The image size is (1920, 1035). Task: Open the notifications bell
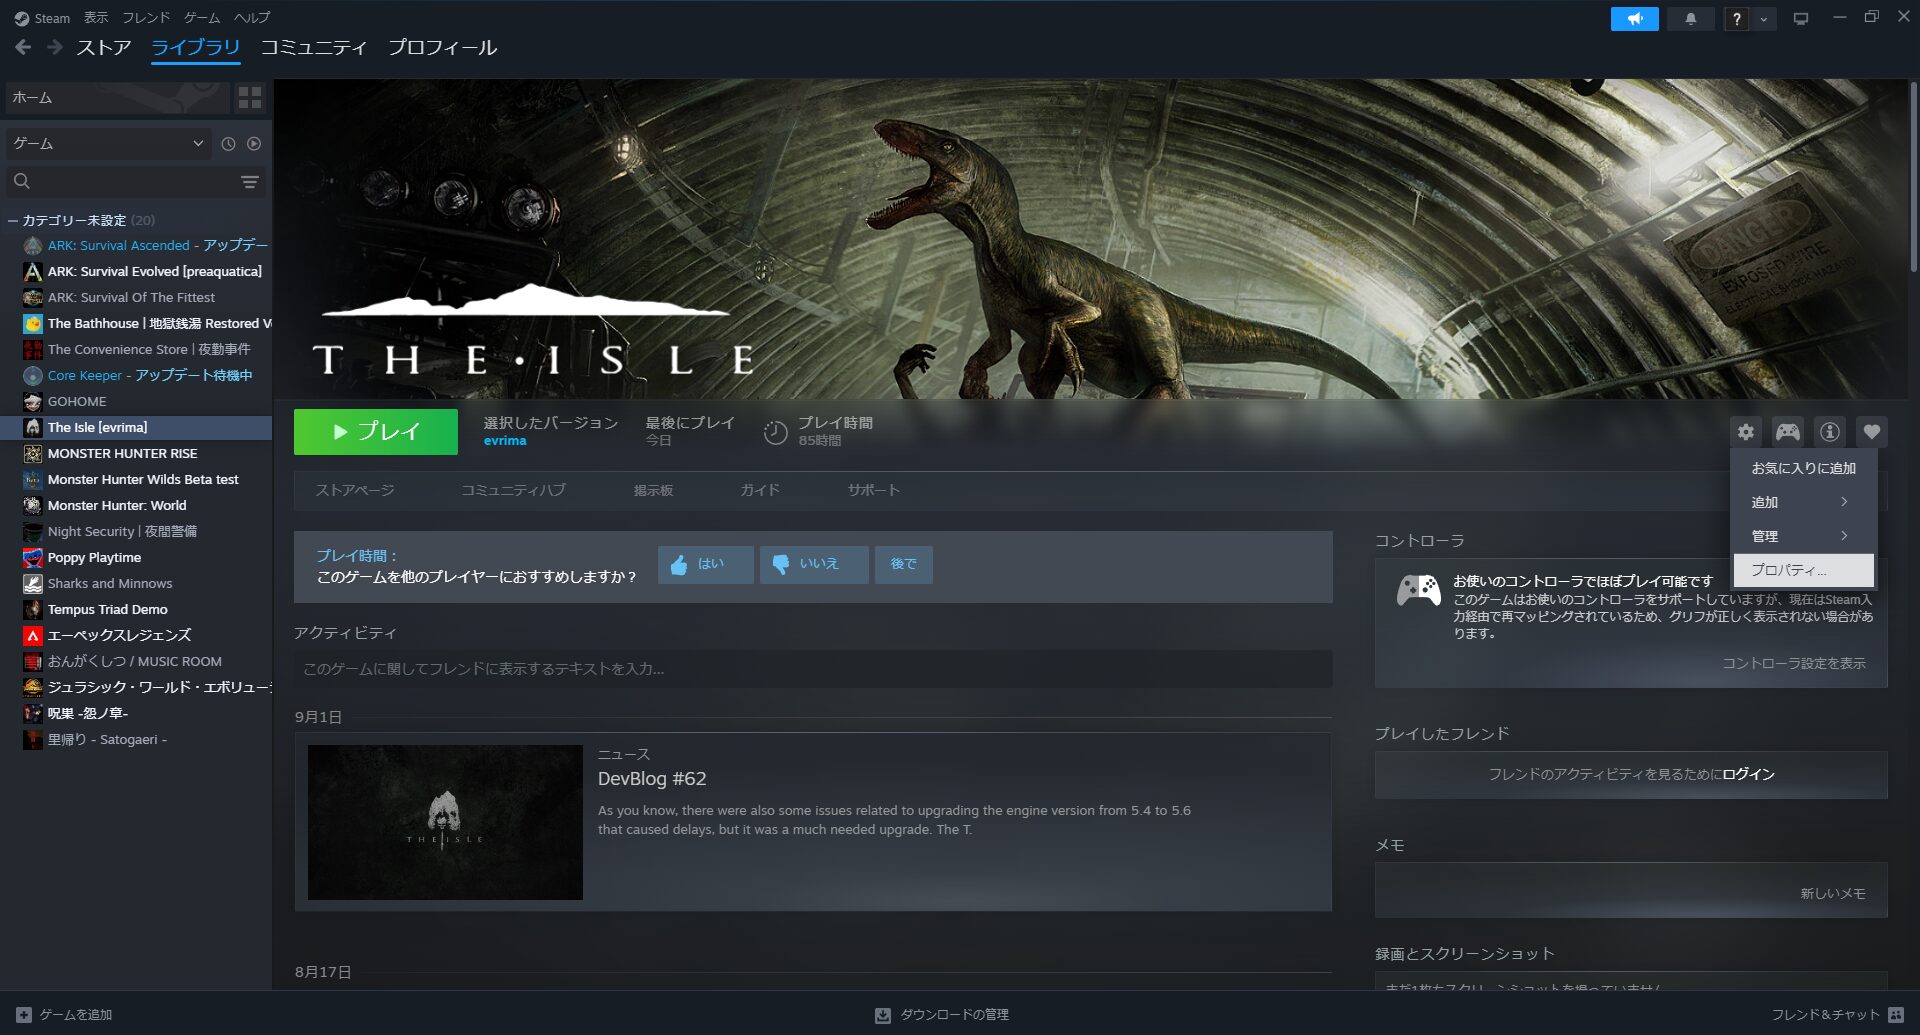pyautogui.click(x=1690, y=19)
